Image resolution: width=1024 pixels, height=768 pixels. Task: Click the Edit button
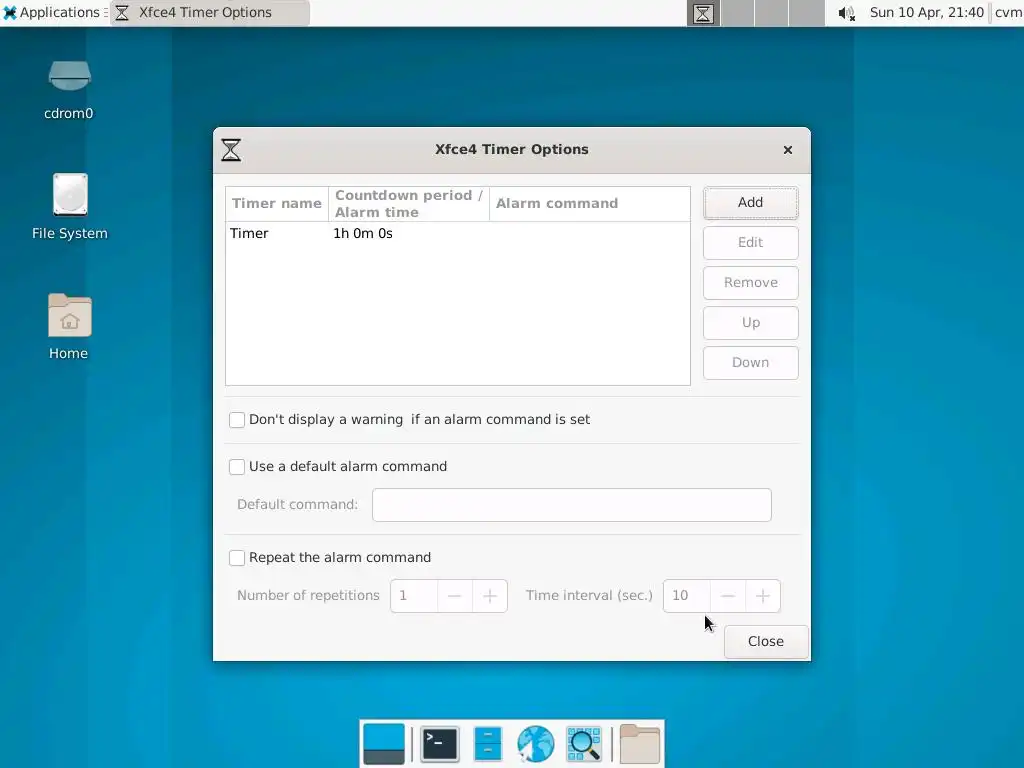click(x=750, y=242)
